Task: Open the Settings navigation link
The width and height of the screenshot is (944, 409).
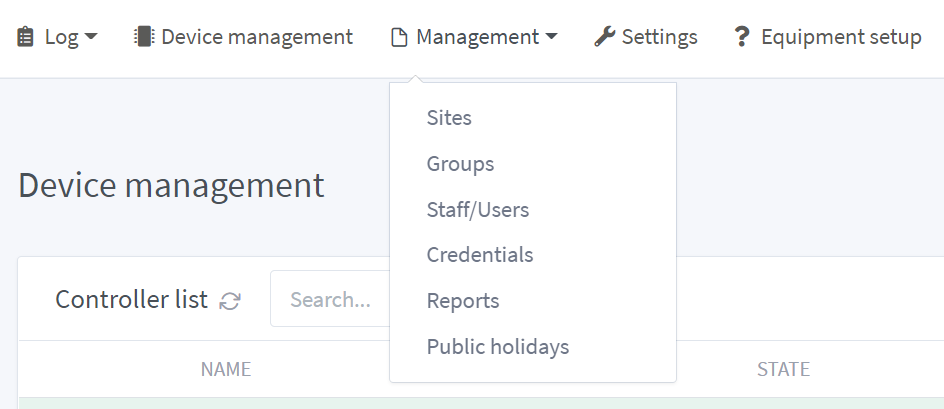Action: 659,38
